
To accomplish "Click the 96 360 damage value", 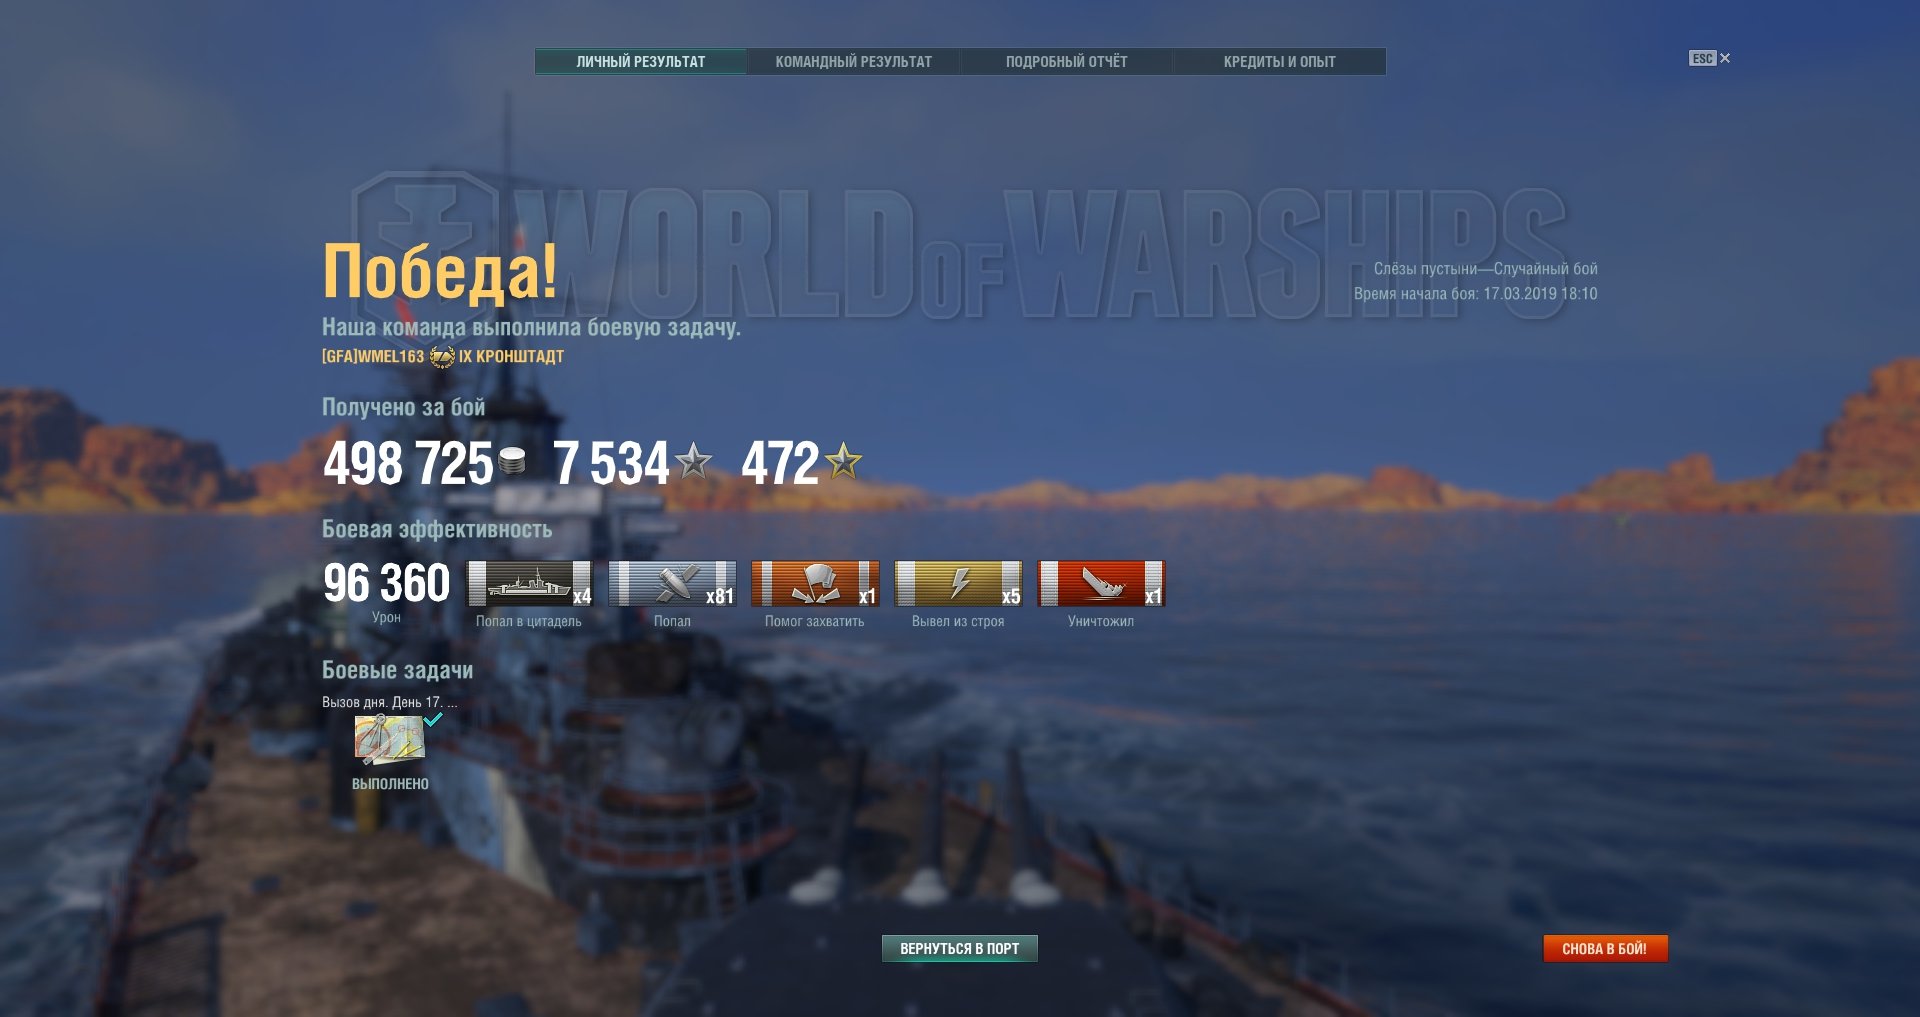I will (x=386, y=584).
